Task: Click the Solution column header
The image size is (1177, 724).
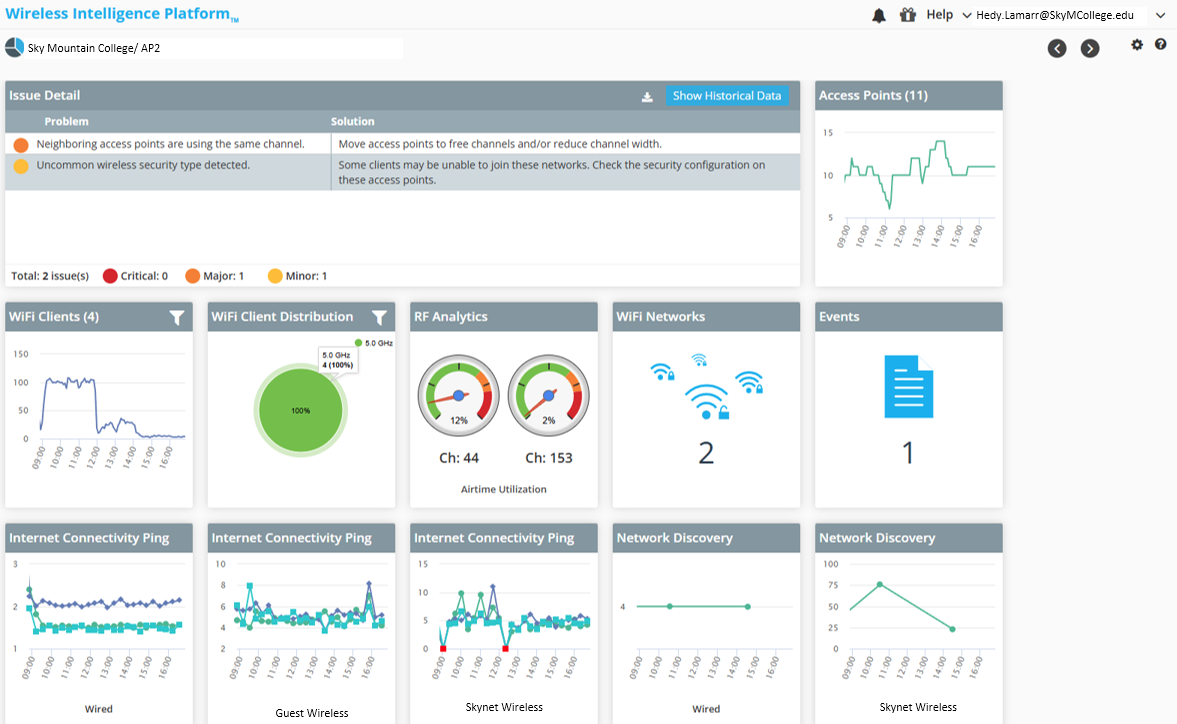Action: click(x=353, y=122)
